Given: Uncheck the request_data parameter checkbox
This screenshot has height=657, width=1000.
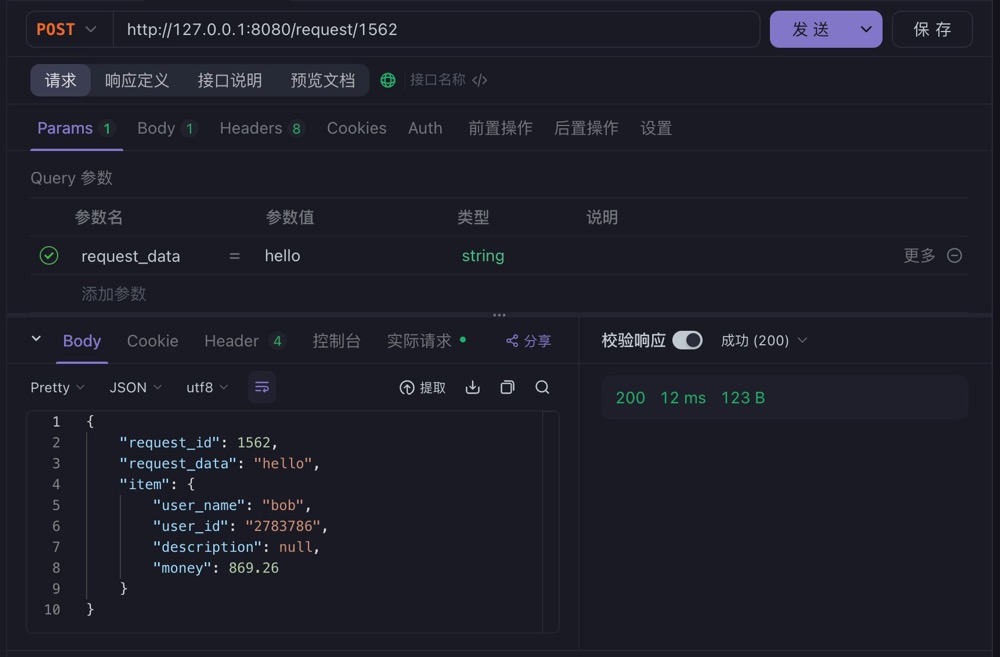Looking at the screenshot, I should (48, 255).
